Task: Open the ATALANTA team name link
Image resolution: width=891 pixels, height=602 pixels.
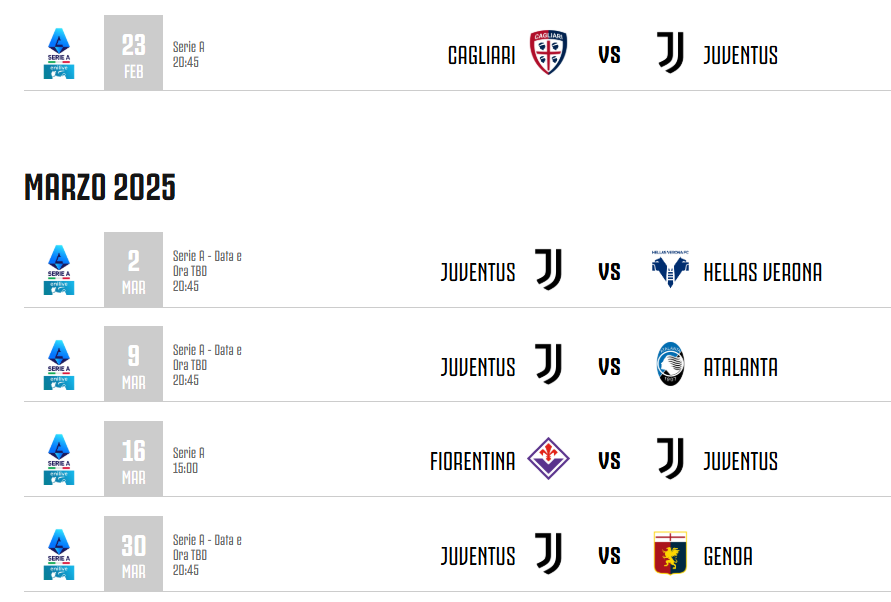Action: click(740, 367)
